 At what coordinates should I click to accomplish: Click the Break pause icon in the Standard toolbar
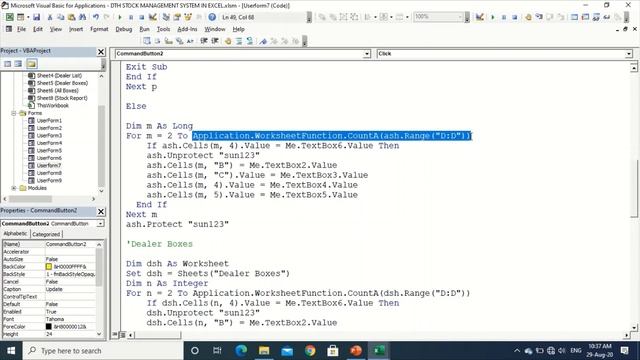(131, 17)
